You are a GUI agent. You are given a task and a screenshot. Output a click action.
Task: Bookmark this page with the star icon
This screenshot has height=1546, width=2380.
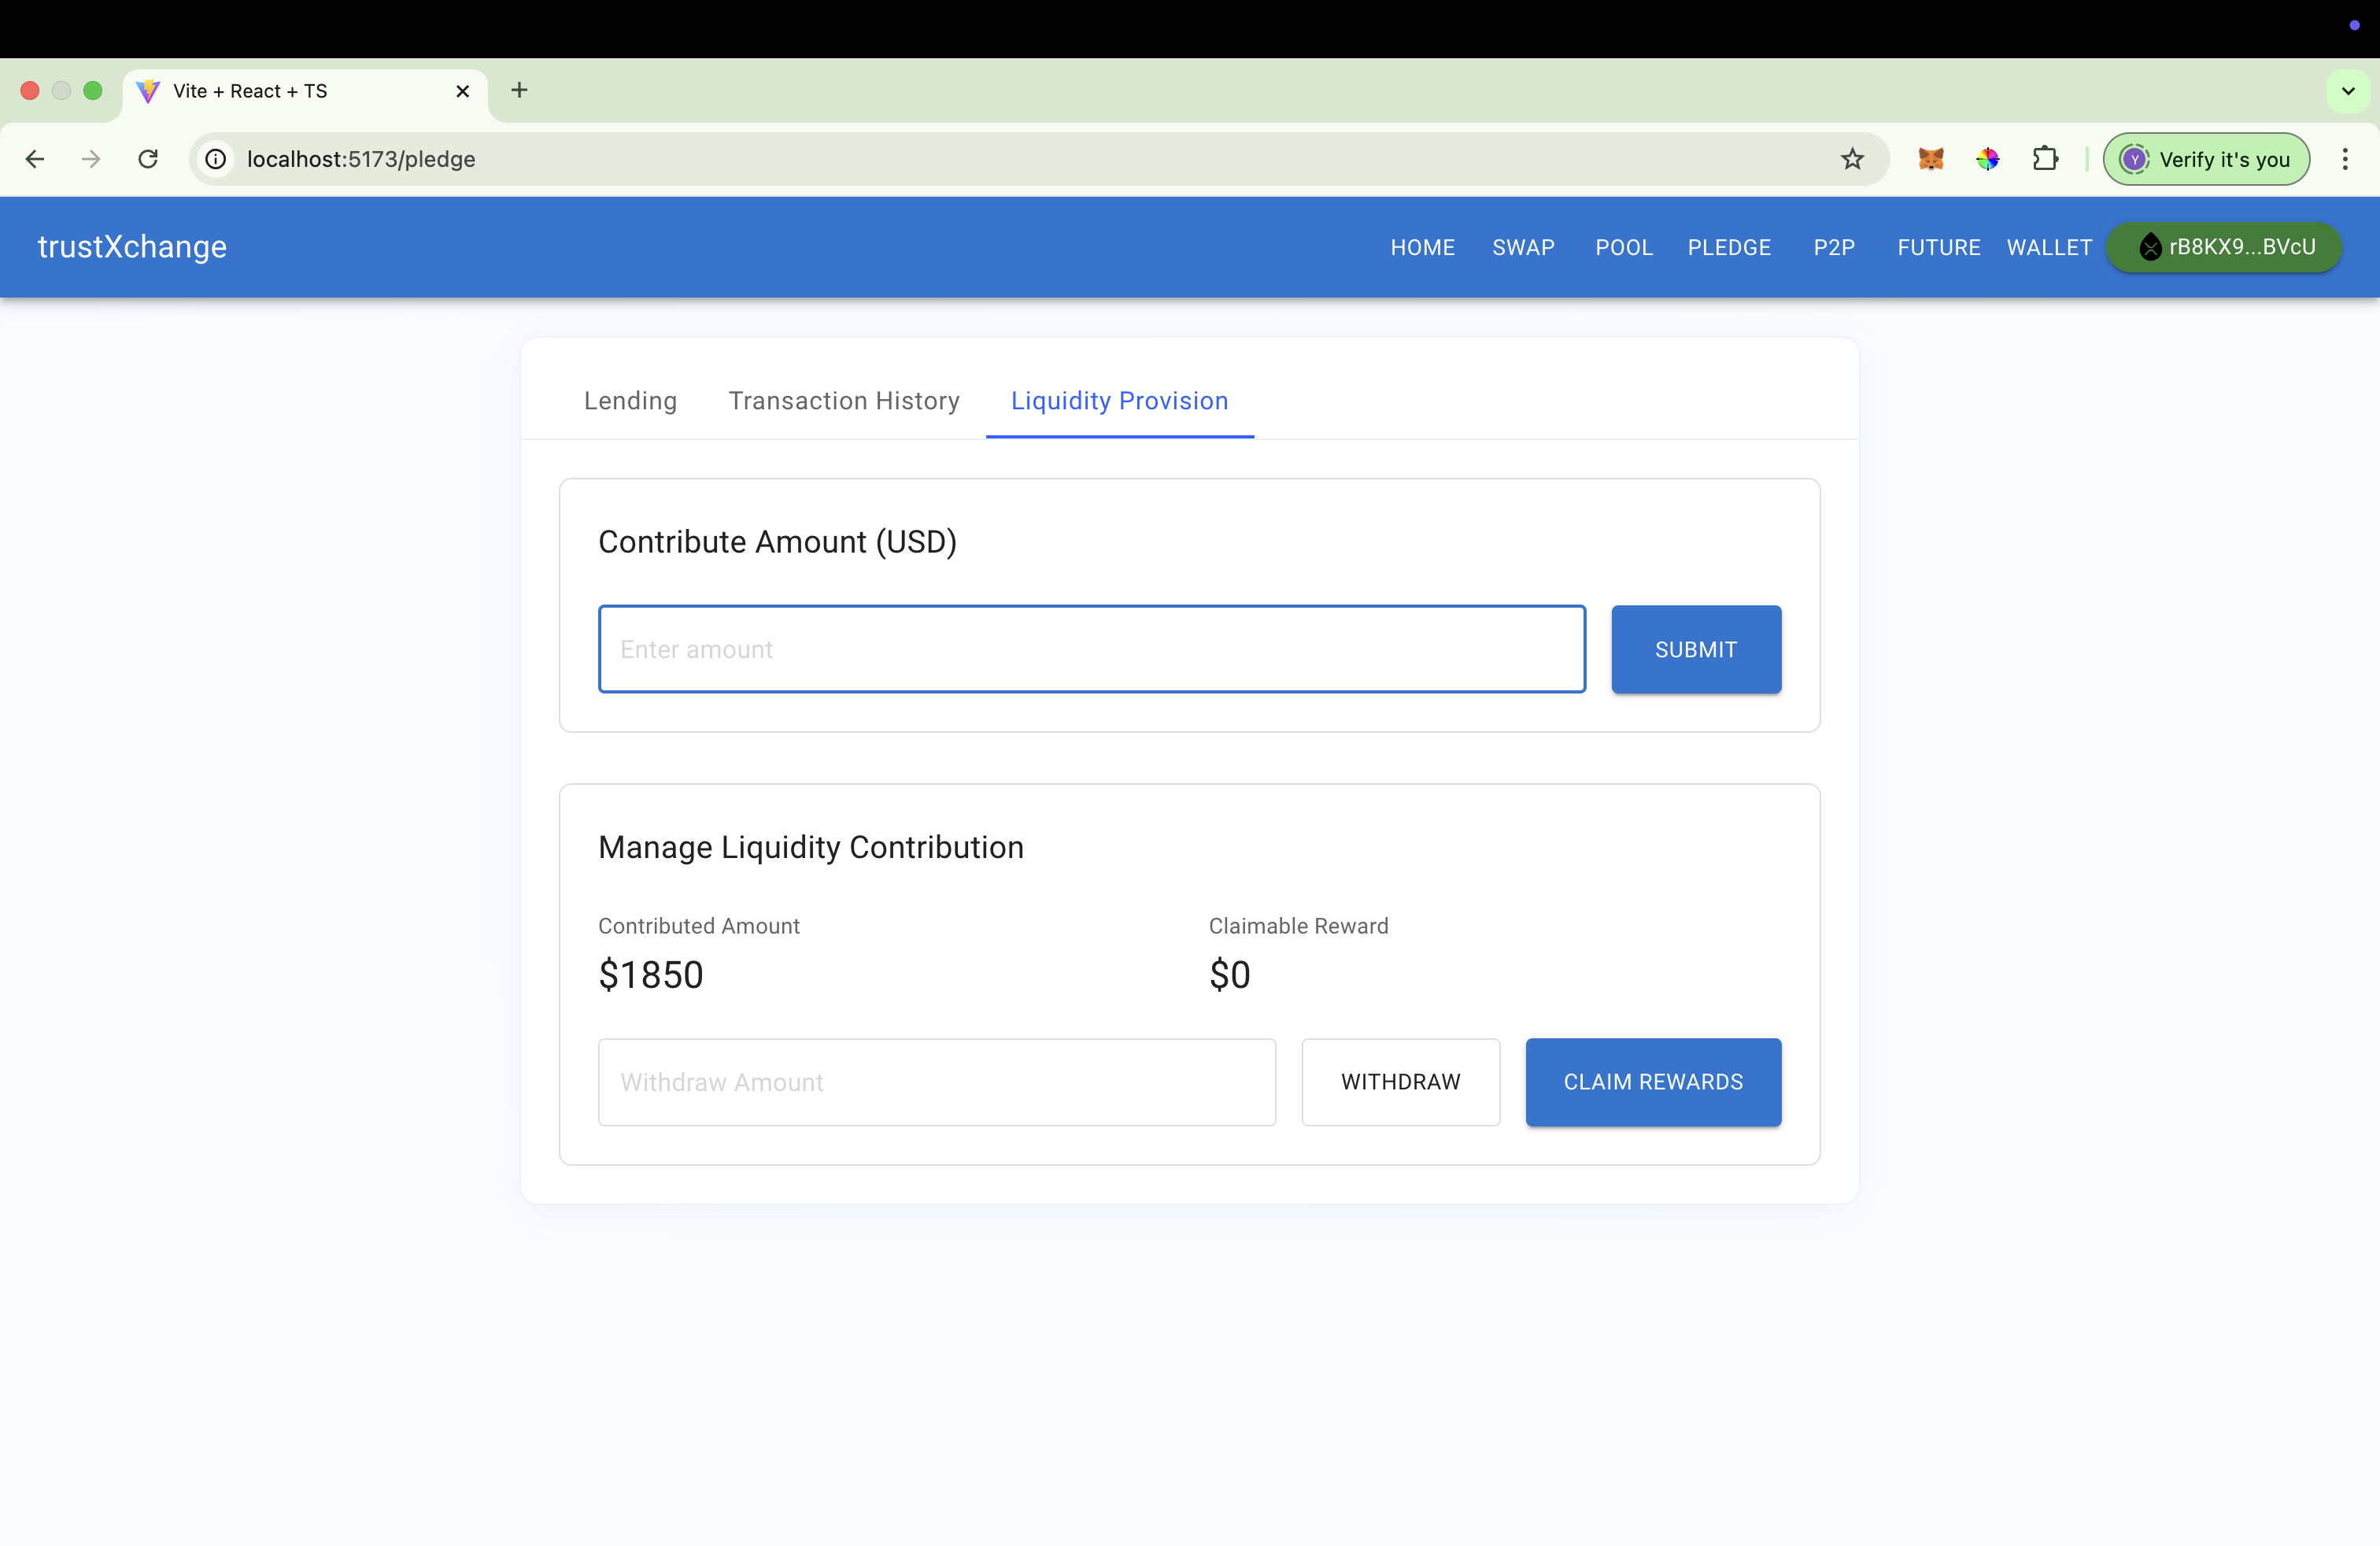pos(1852,159)
